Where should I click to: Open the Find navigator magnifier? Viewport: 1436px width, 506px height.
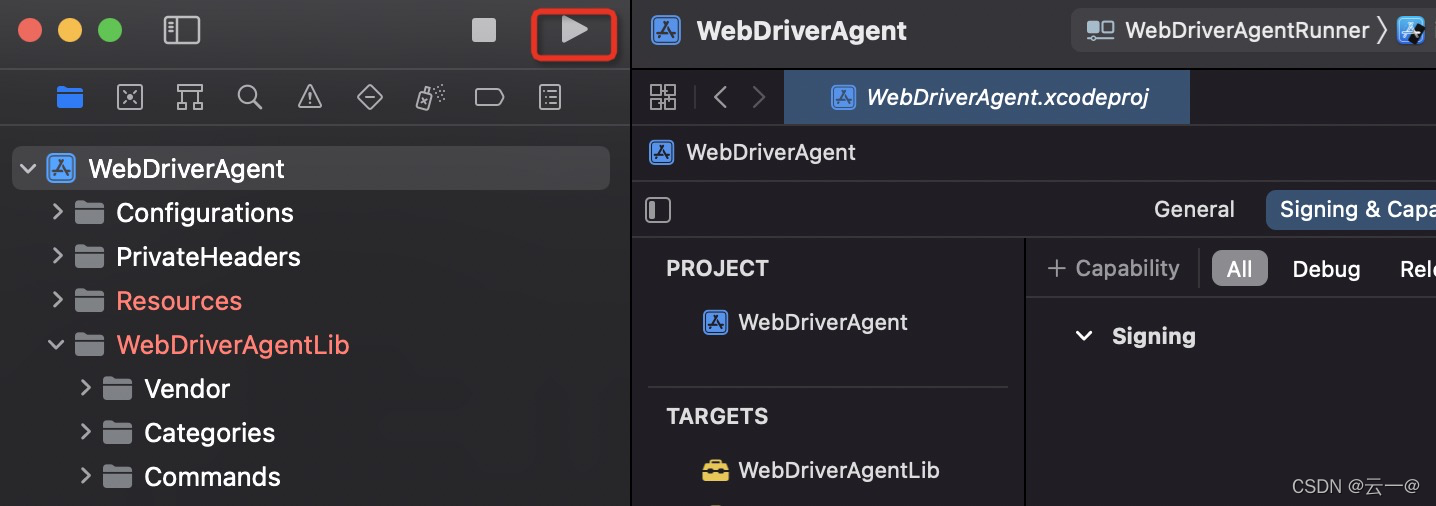(x=250, y=97)
